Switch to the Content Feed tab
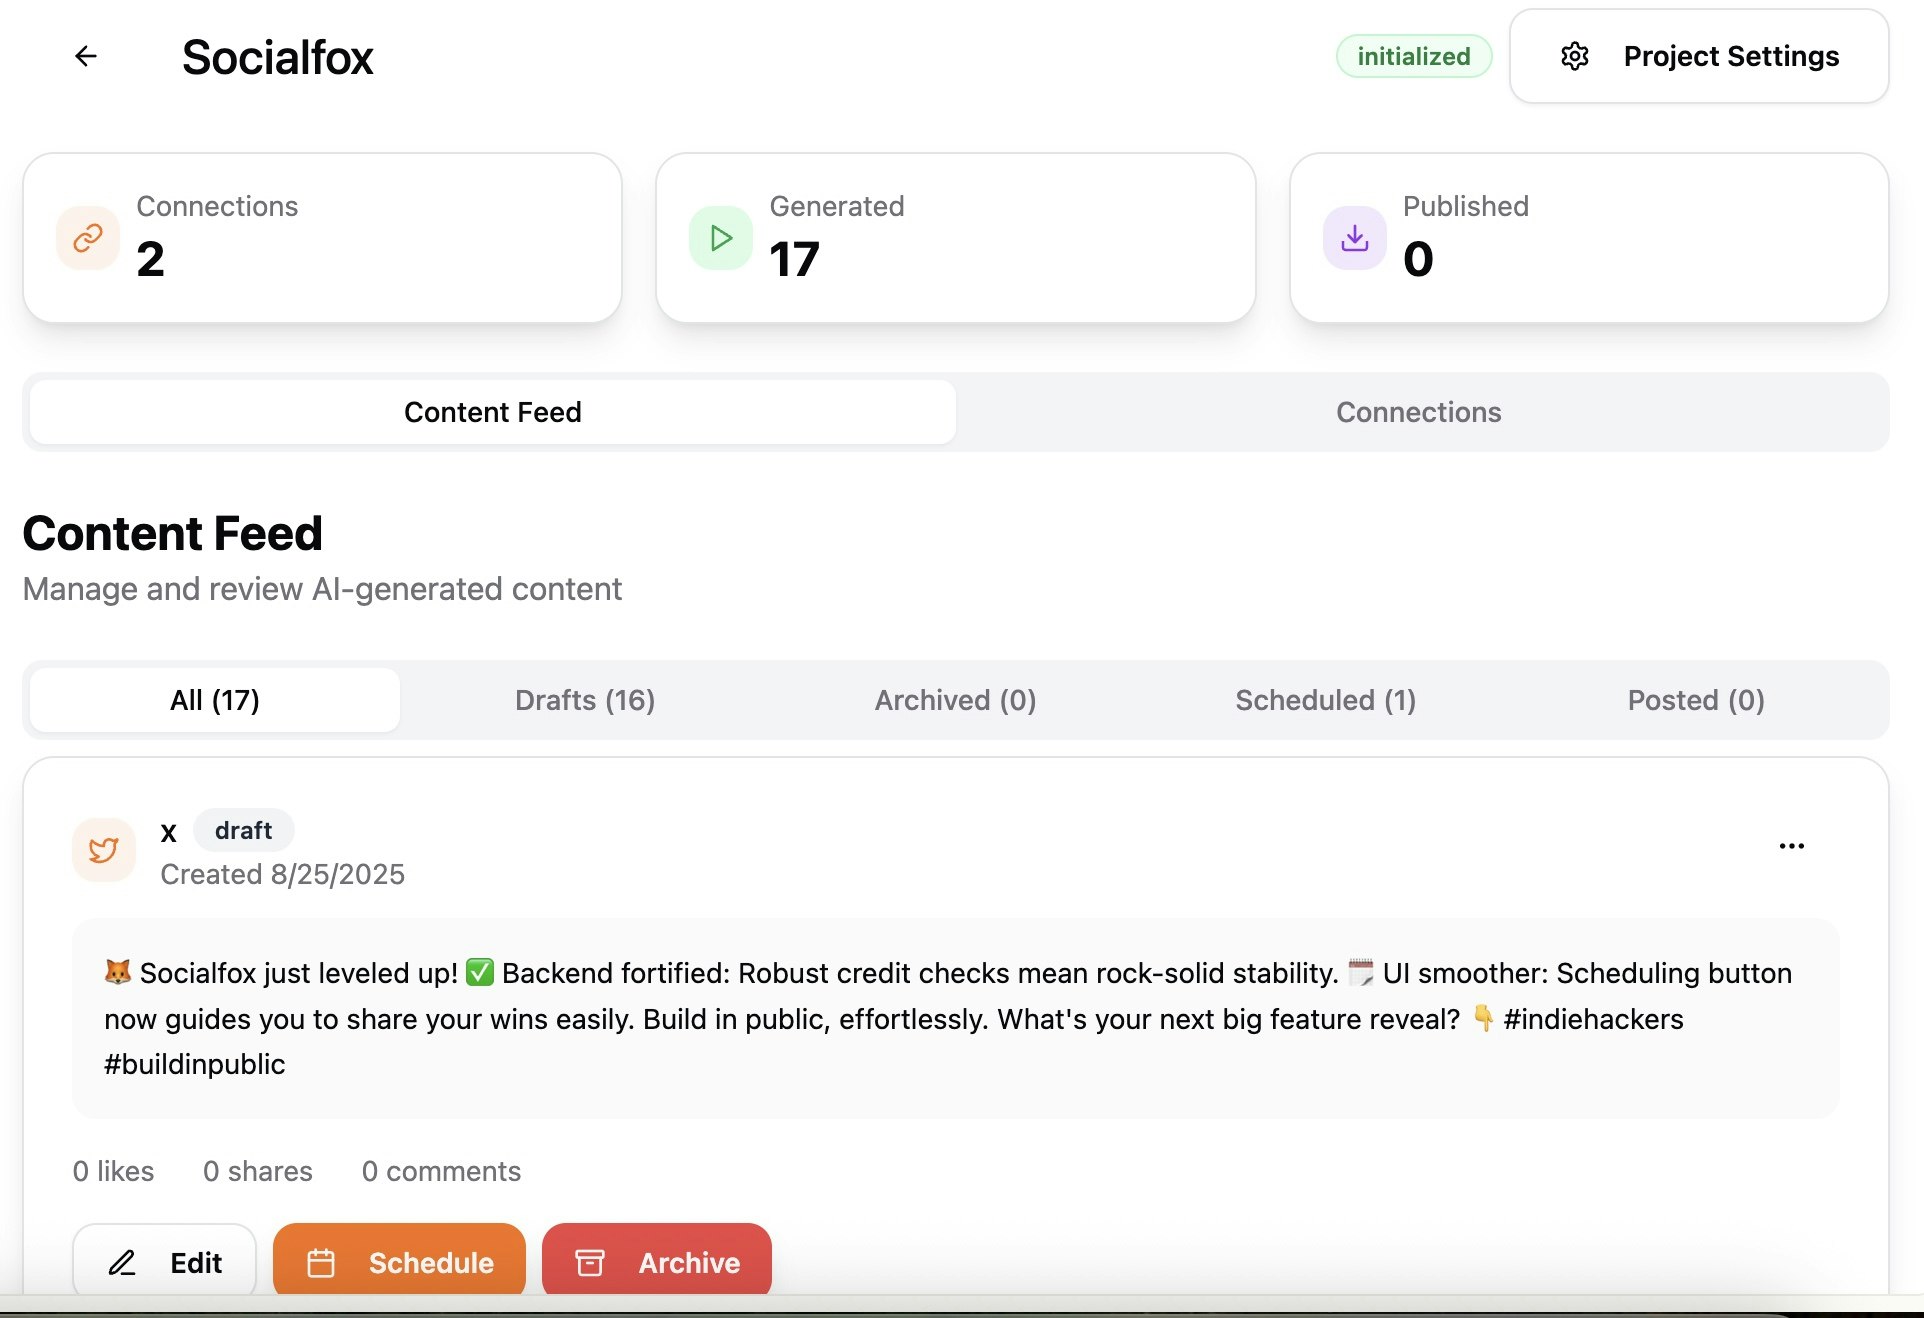1924x1318 pixels. 493,412
